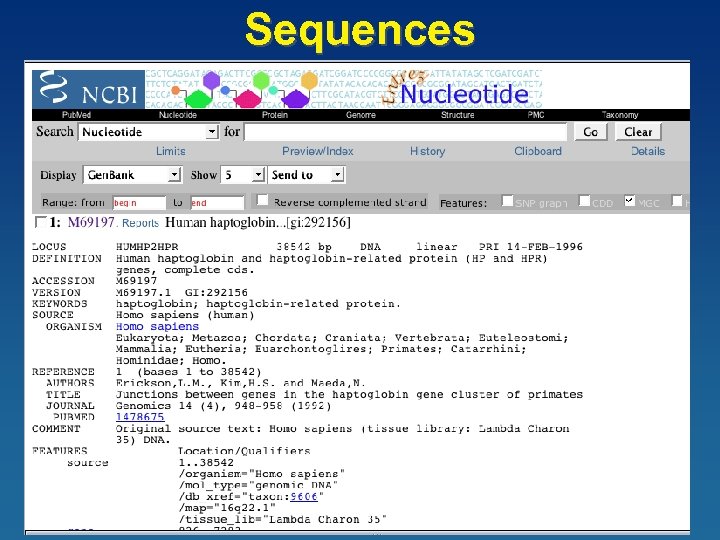Open the Reports link
The image size is (720, 540).
tap(140, 223)
